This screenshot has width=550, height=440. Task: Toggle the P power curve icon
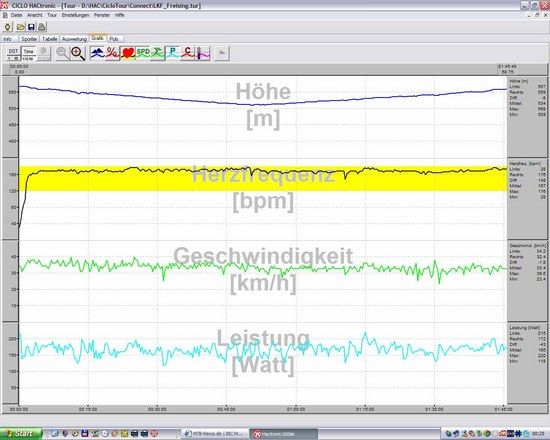[x=173, y=53]
